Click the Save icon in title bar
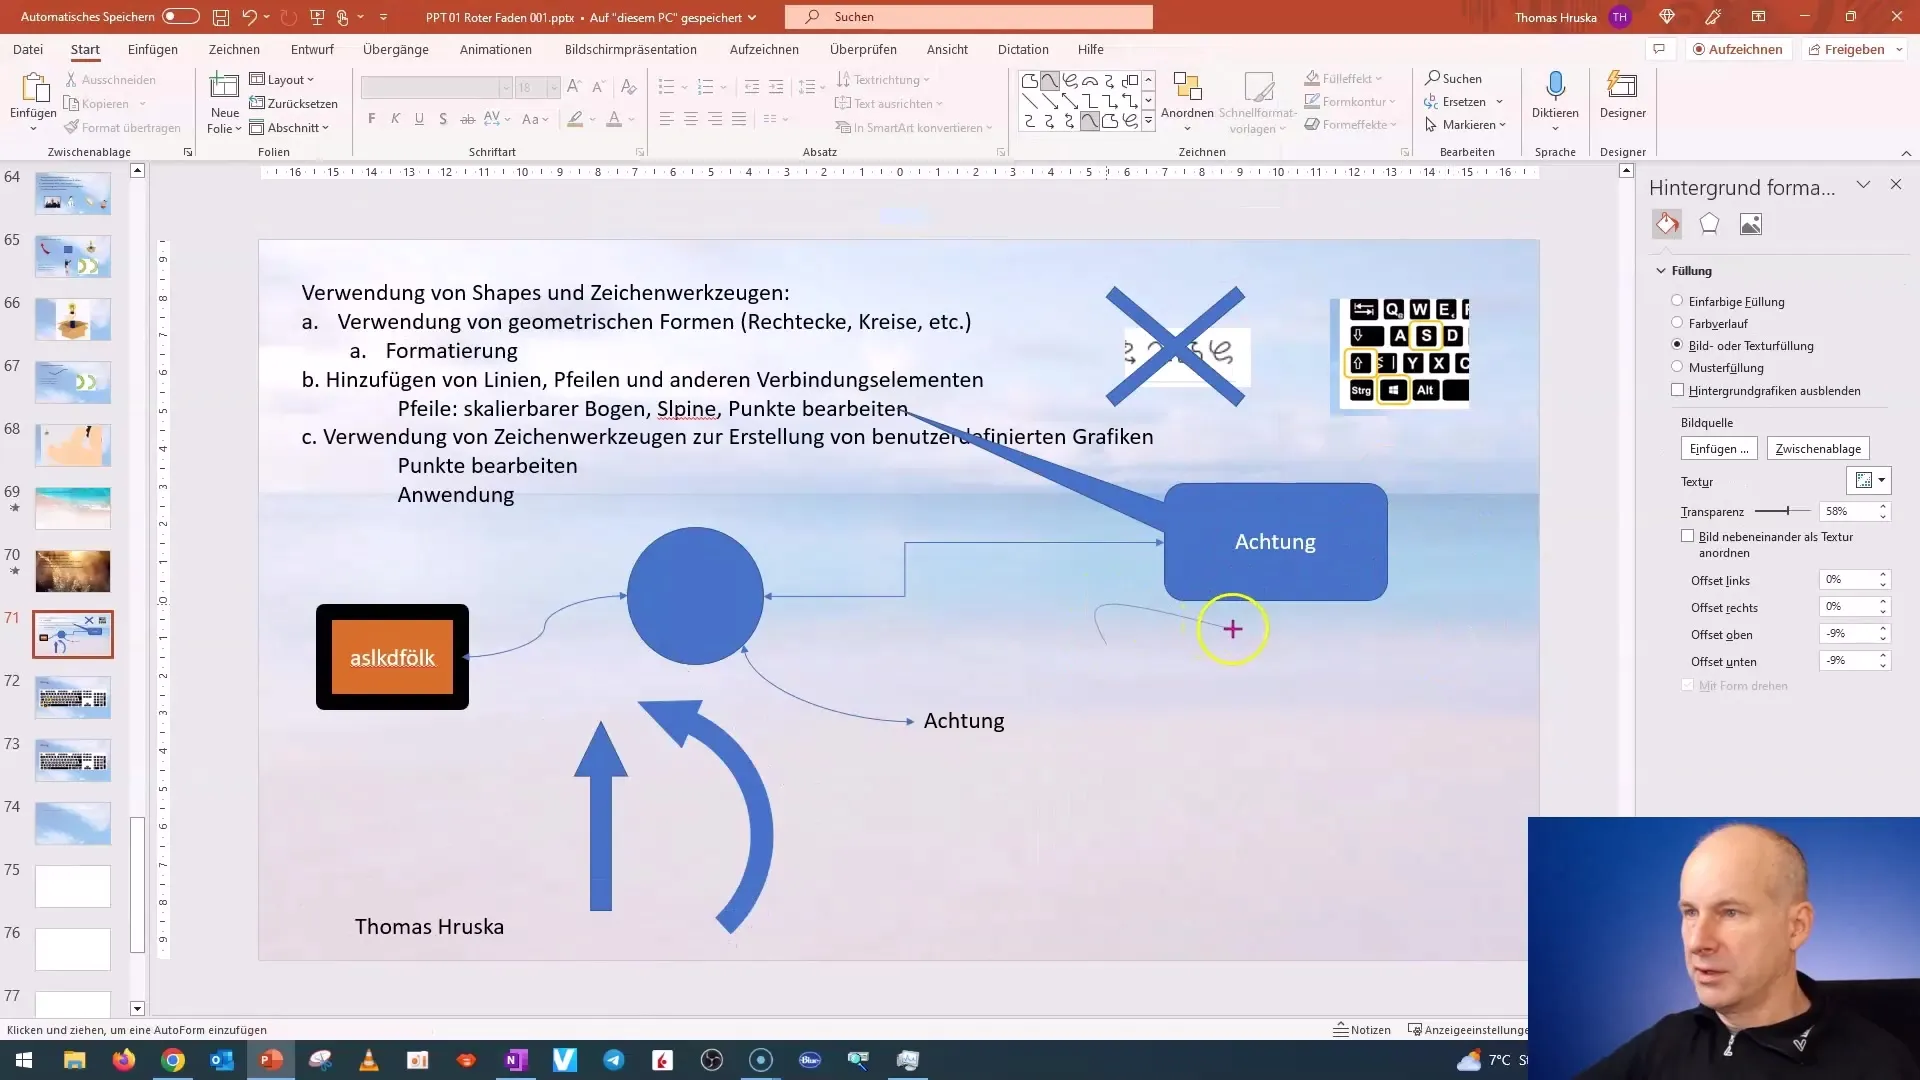This screenshot has width=1920, height=1080. [x=221, y=17]
